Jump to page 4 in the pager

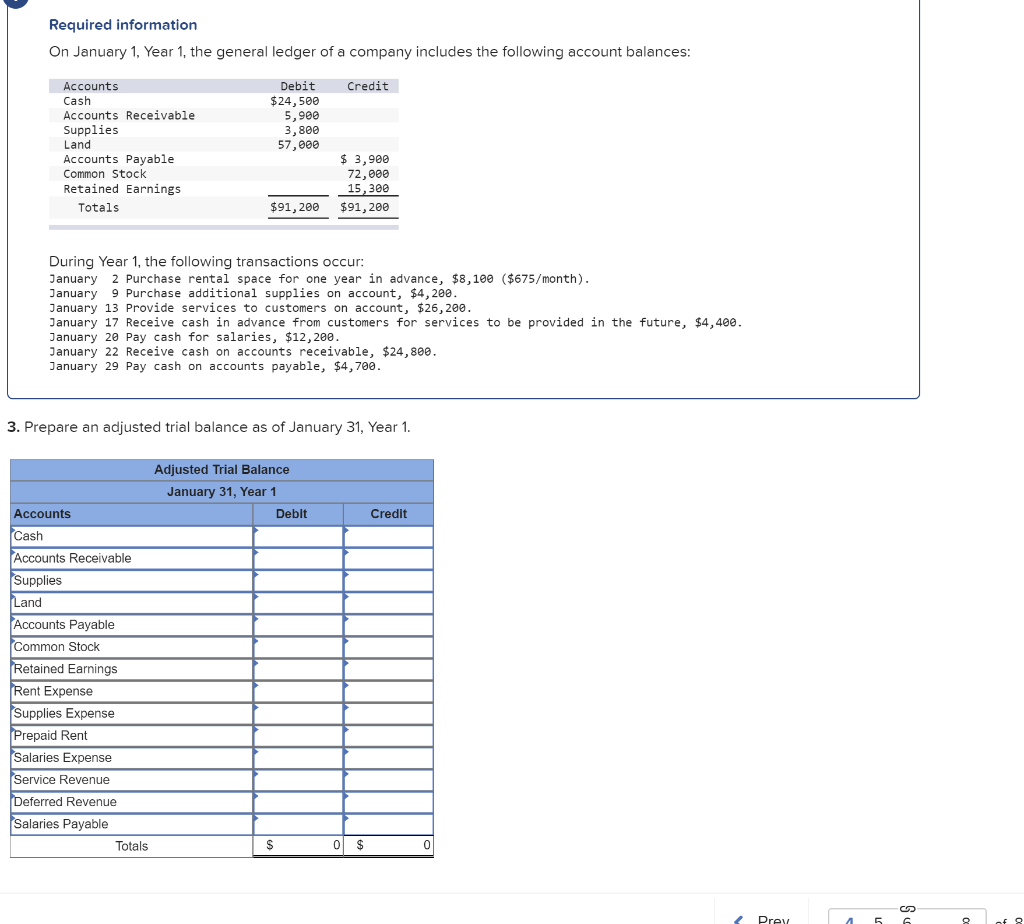click(x=848, y=920)
